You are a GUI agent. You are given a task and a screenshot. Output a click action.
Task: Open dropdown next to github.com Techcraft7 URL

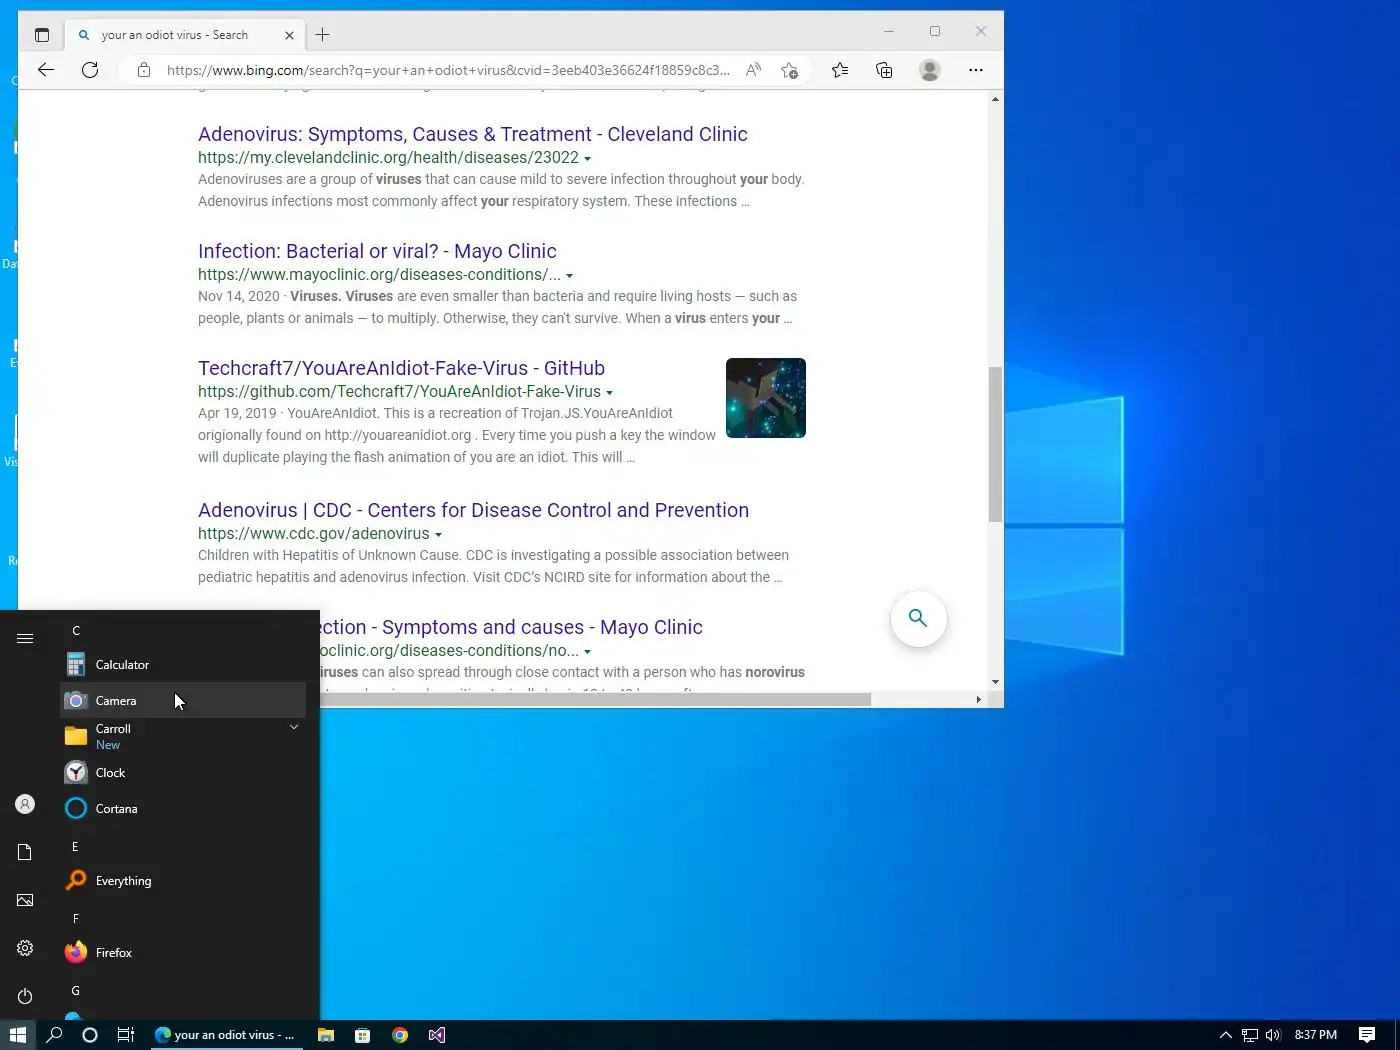coord(609,393)
